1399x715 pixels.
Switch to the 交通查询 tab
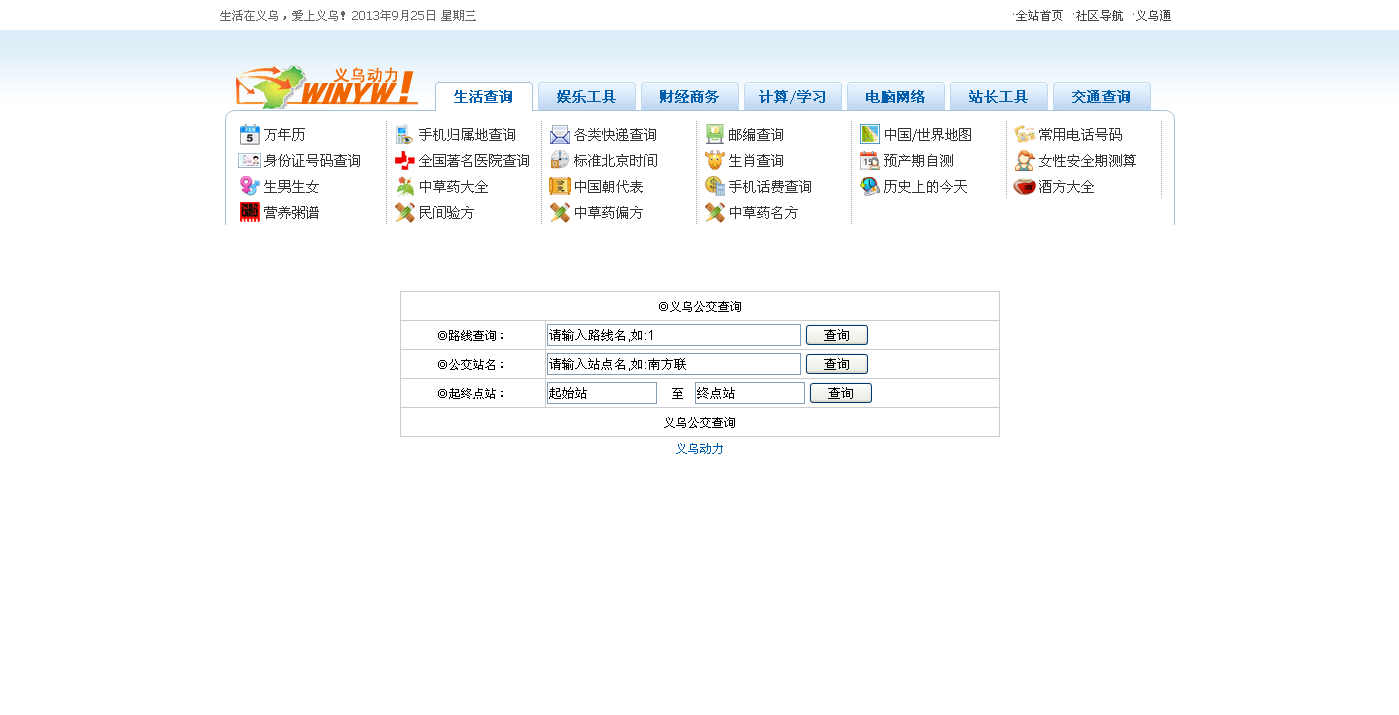pos(1101,97)
